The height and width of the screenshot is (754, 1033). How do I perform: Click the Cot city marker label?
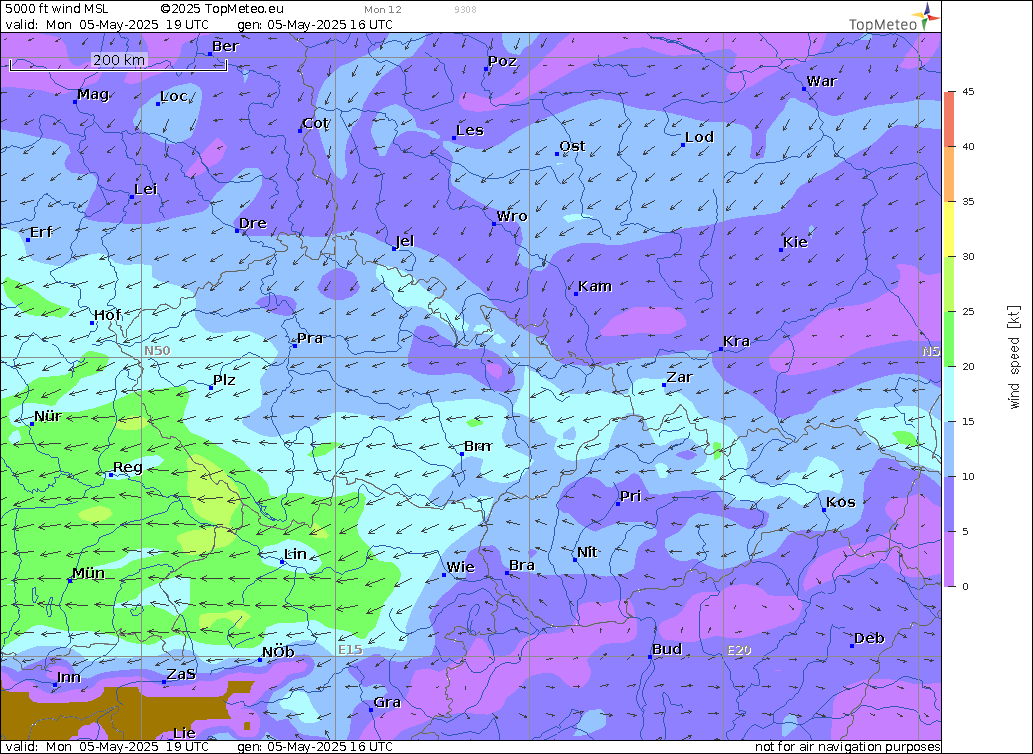(315, 123)
